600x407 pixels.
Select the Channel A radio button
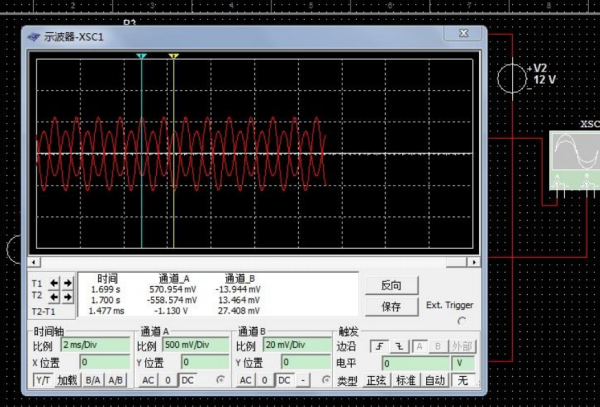(220, 379)
